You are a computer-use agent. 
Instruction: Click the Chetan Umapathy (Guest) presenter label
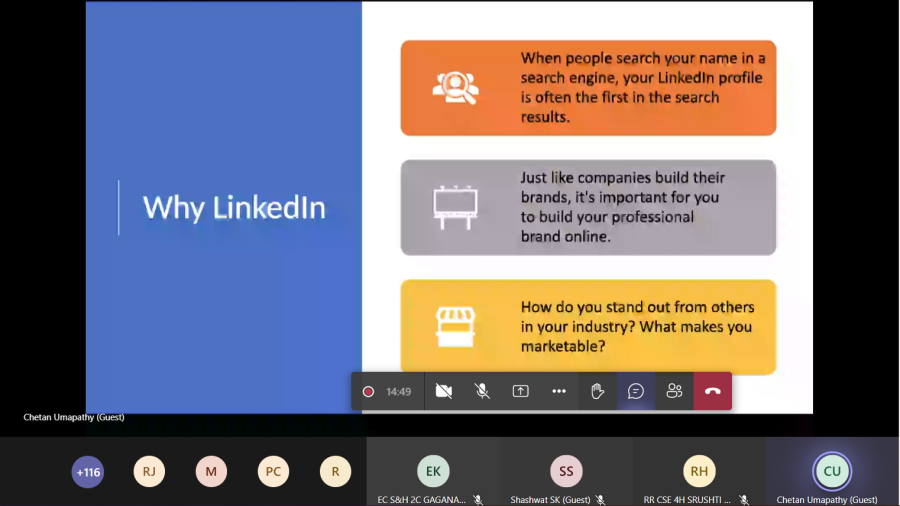[x=74, y=417]
